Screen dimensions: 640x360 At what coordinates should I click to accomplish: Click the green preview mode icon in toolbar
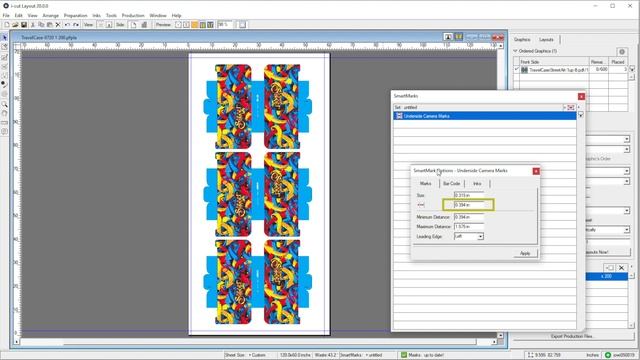(202, 25)
